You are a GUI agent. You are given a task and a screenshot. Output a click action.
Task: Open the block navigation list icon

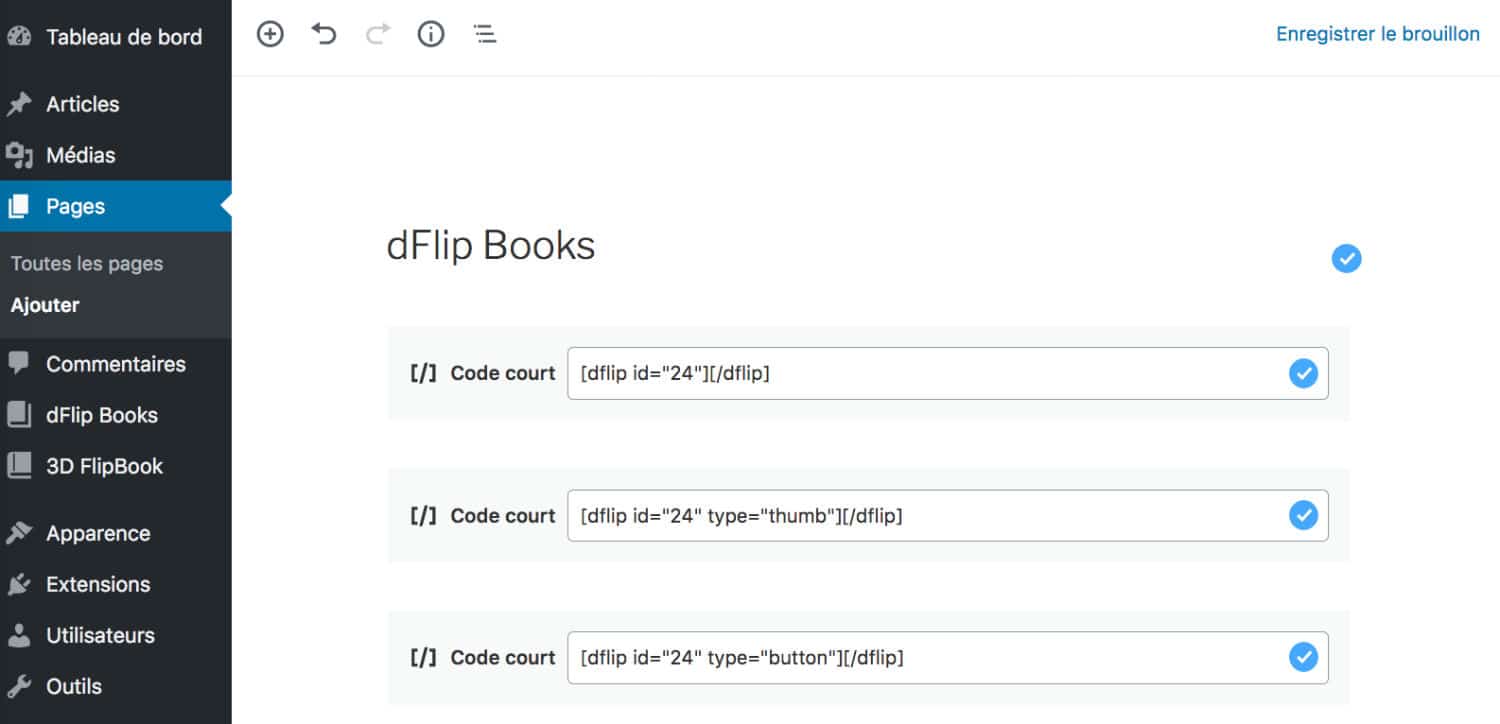pyautogui.click(x=485, y=34)
